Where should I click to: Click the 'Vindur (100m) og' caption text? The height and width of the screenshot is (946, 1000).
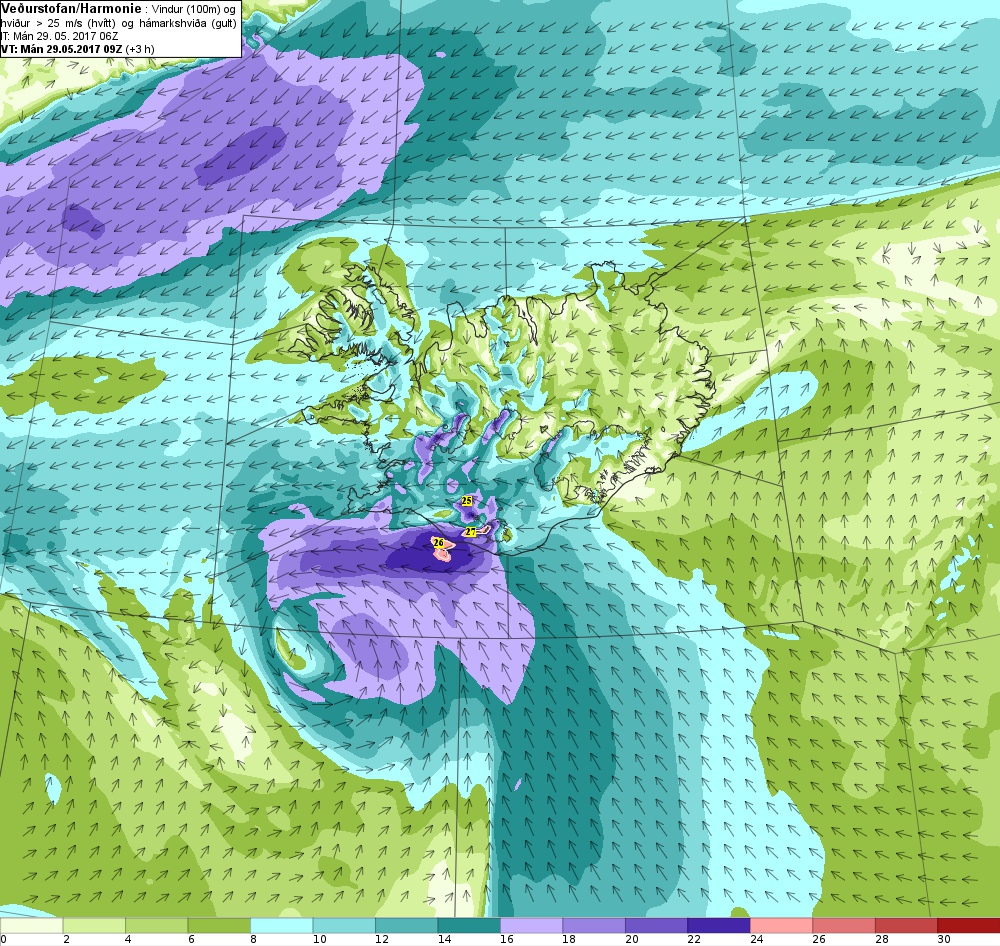pyautogui.click(x=194, y=10)
